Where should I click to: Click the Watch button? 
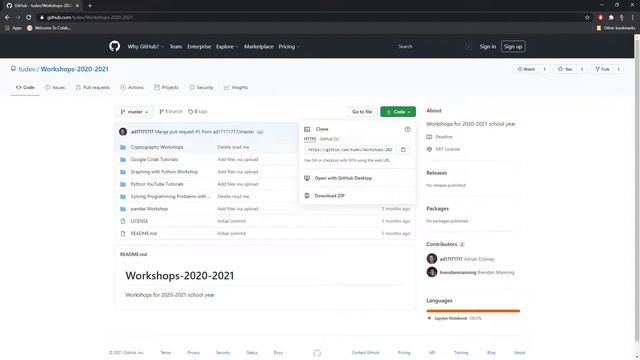click(x=526, y=69)
